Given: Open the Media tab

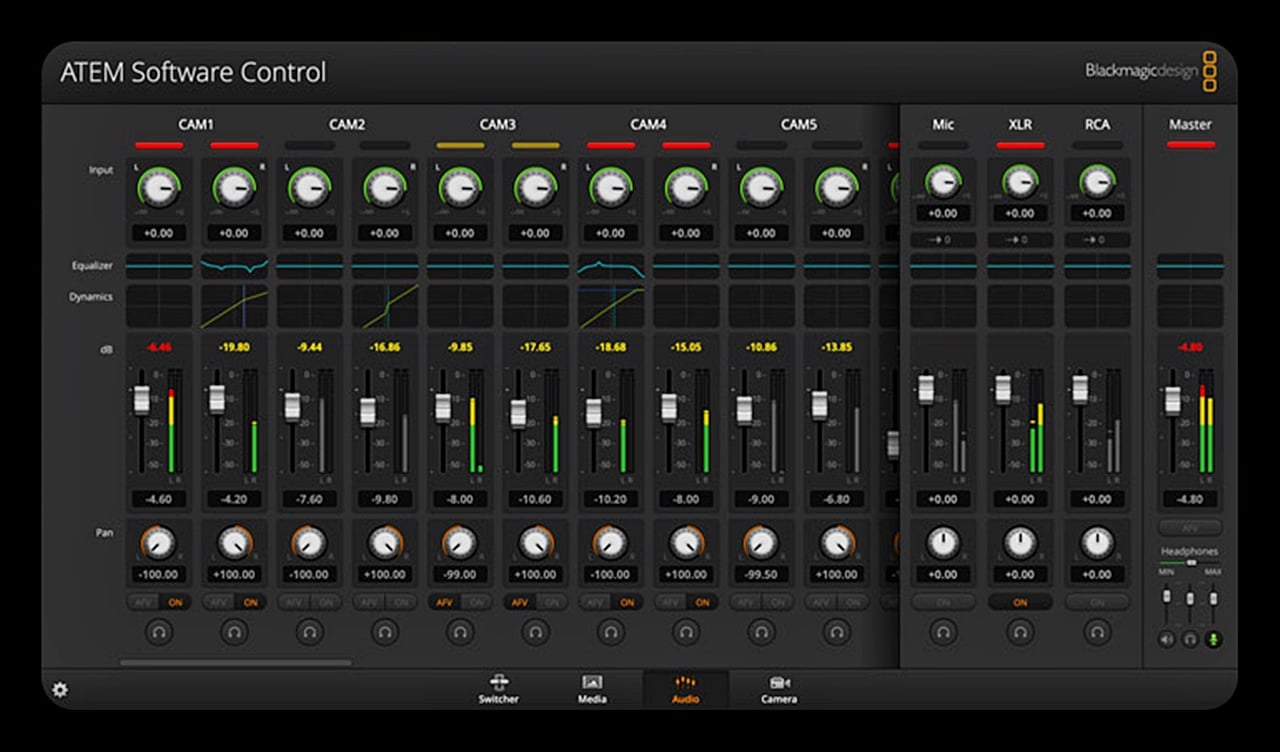Looking at the screenshot, I should [592, 689].
